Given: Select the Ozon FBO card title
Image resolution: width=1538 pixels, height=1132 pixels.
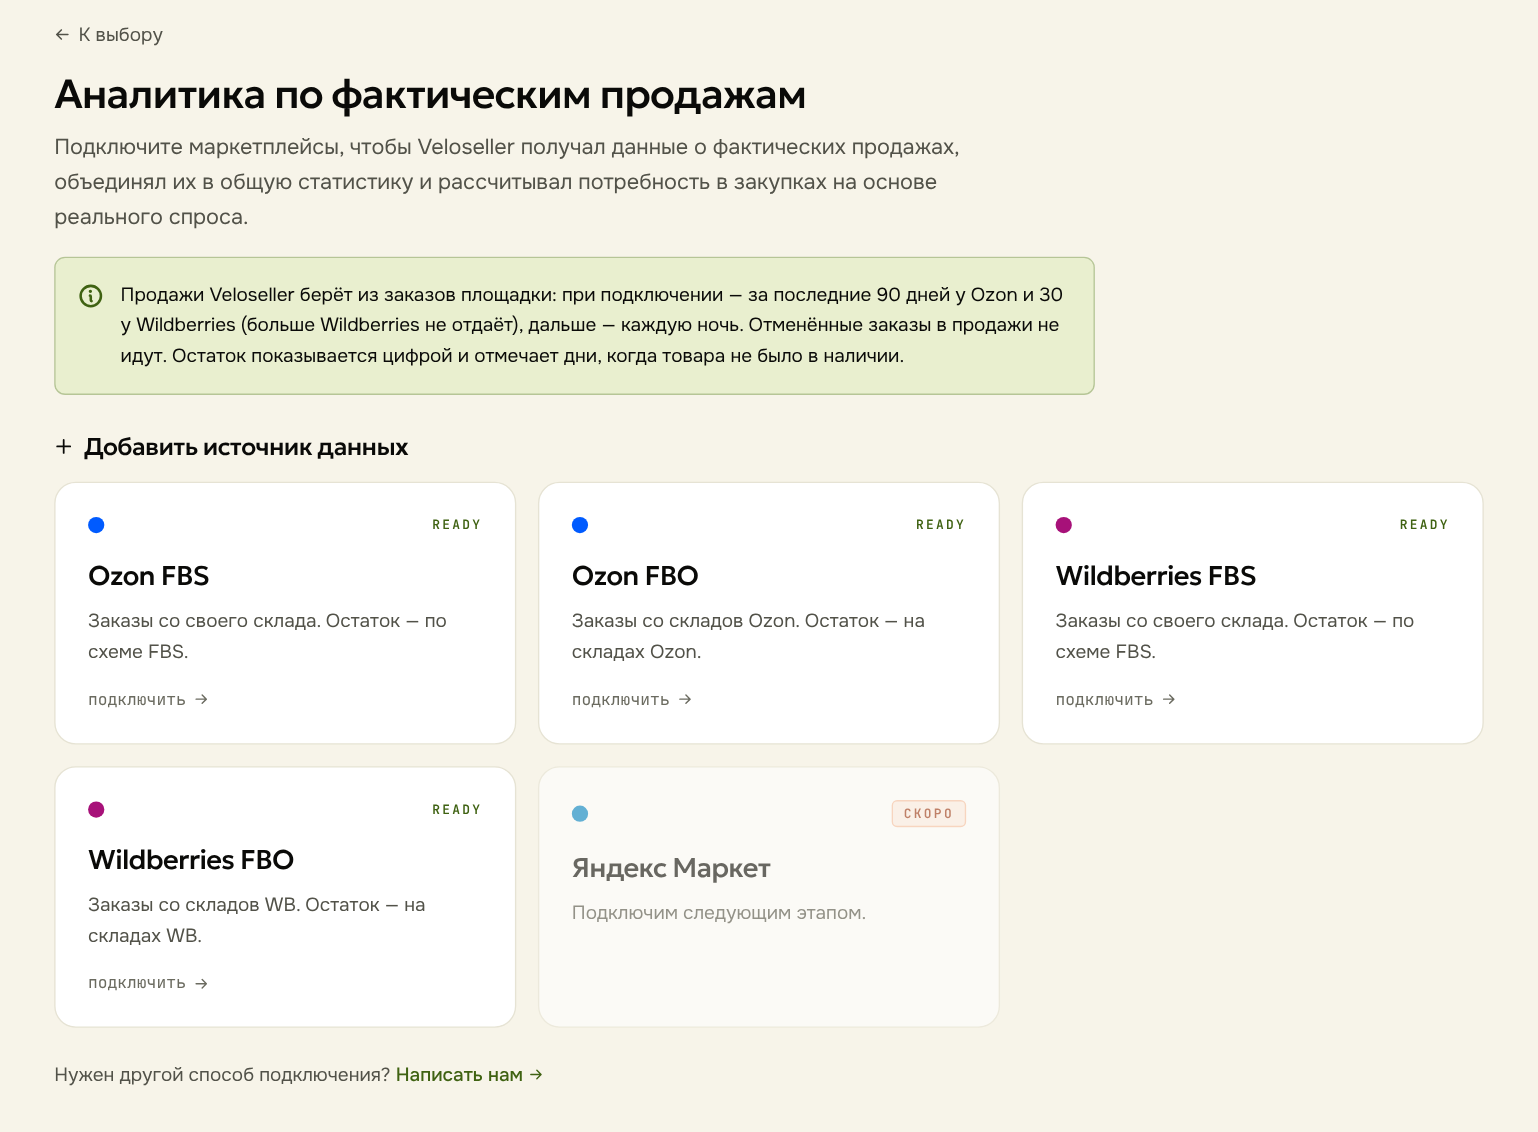Looking at the screenshot, I should [635, 576].
